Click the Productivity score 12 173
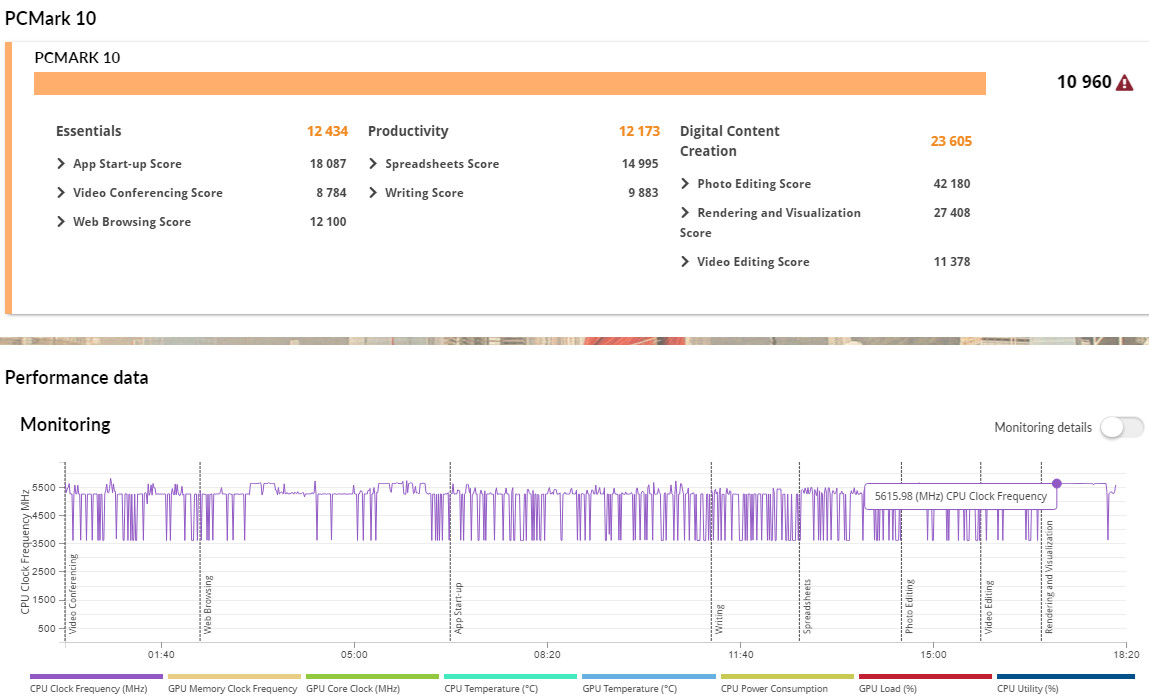This screenshot has height=699, width=1149. tap(639, 131)
